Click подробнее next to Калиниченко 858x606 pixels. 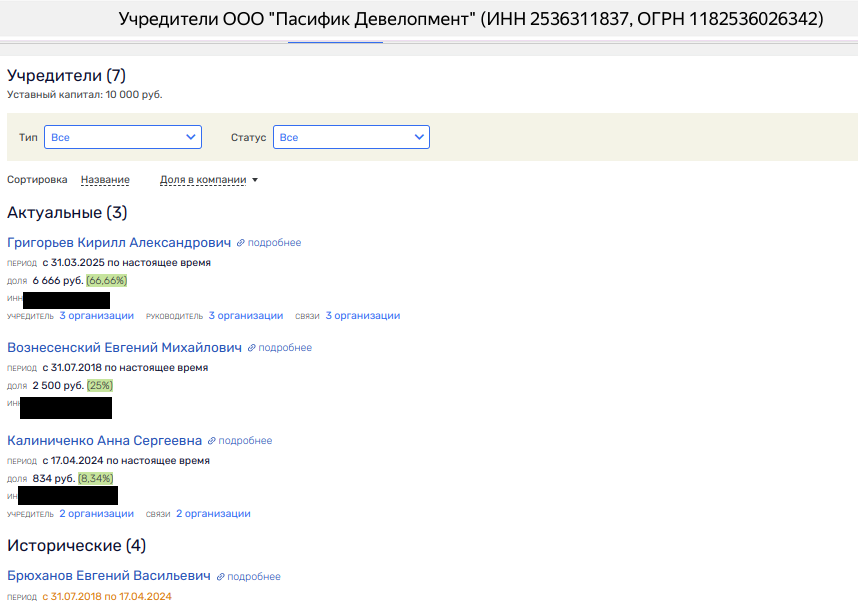245,441
